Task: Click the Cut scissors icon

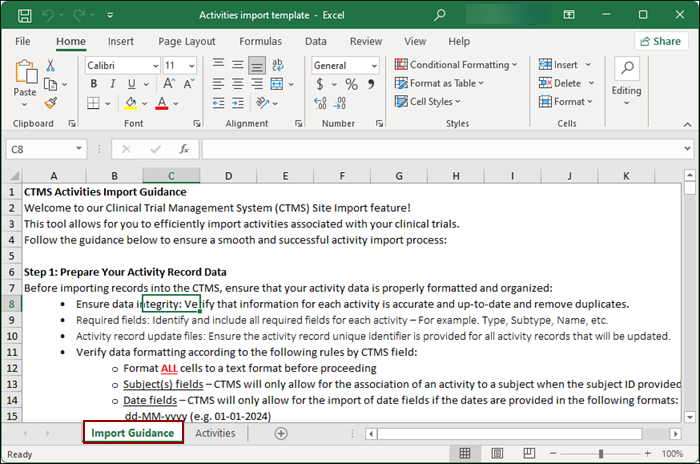Action: click(x=51, y=65)
